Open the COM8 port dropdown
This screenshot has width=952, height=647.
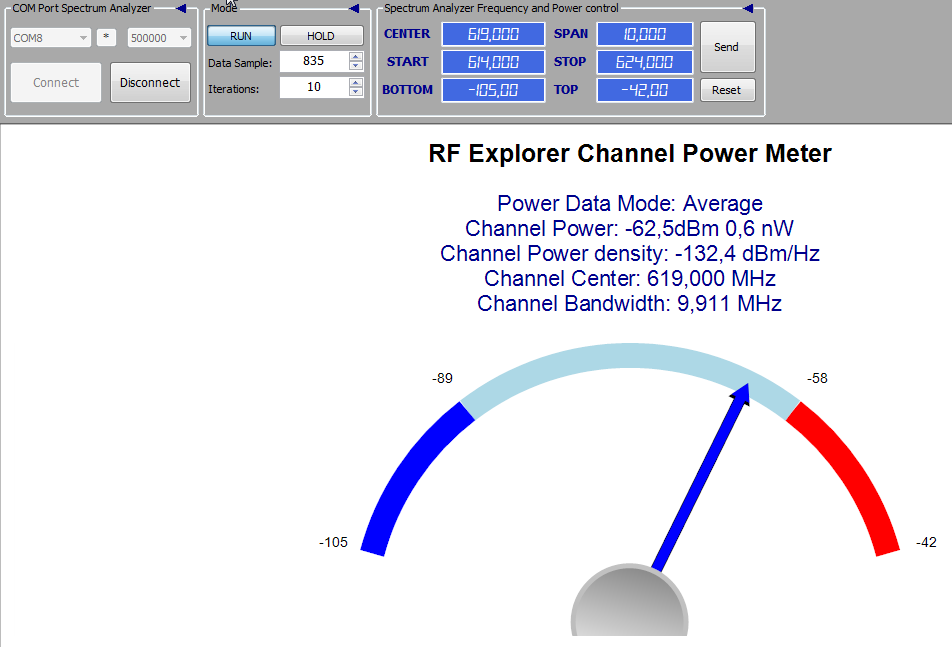coord(50,38)
